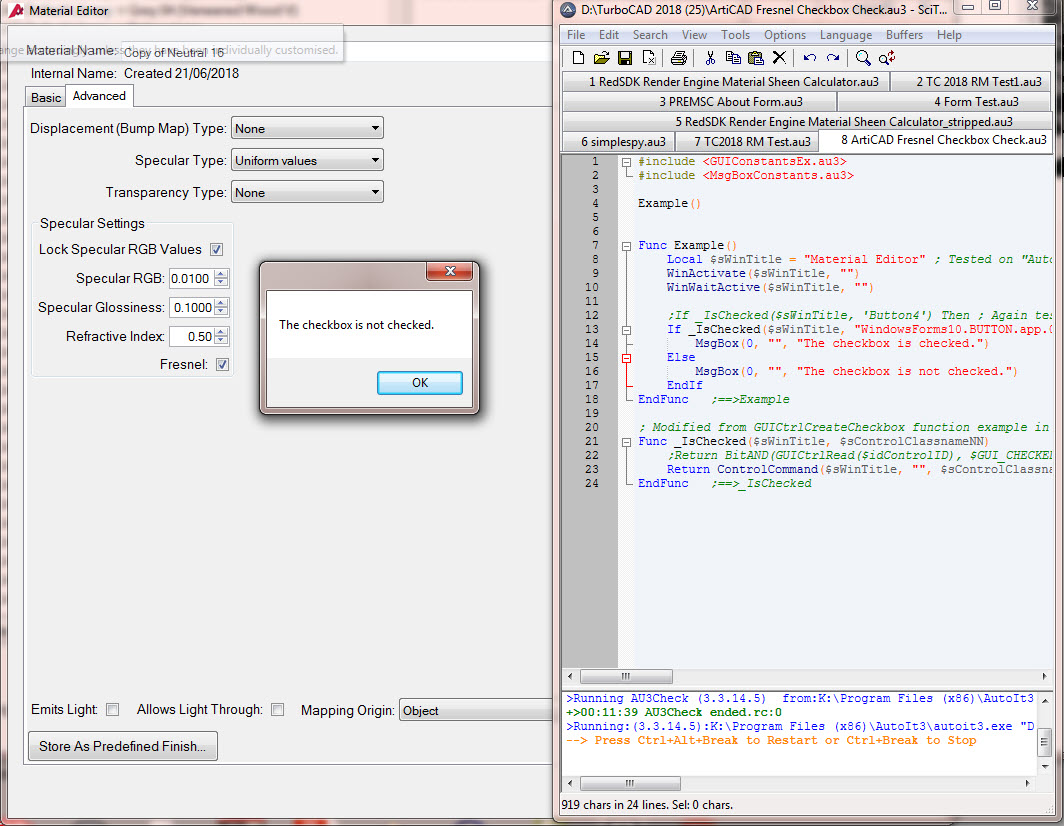Open Find using the magnifier icon
This screenshot has height=826, width=1064.
[863, 57]
